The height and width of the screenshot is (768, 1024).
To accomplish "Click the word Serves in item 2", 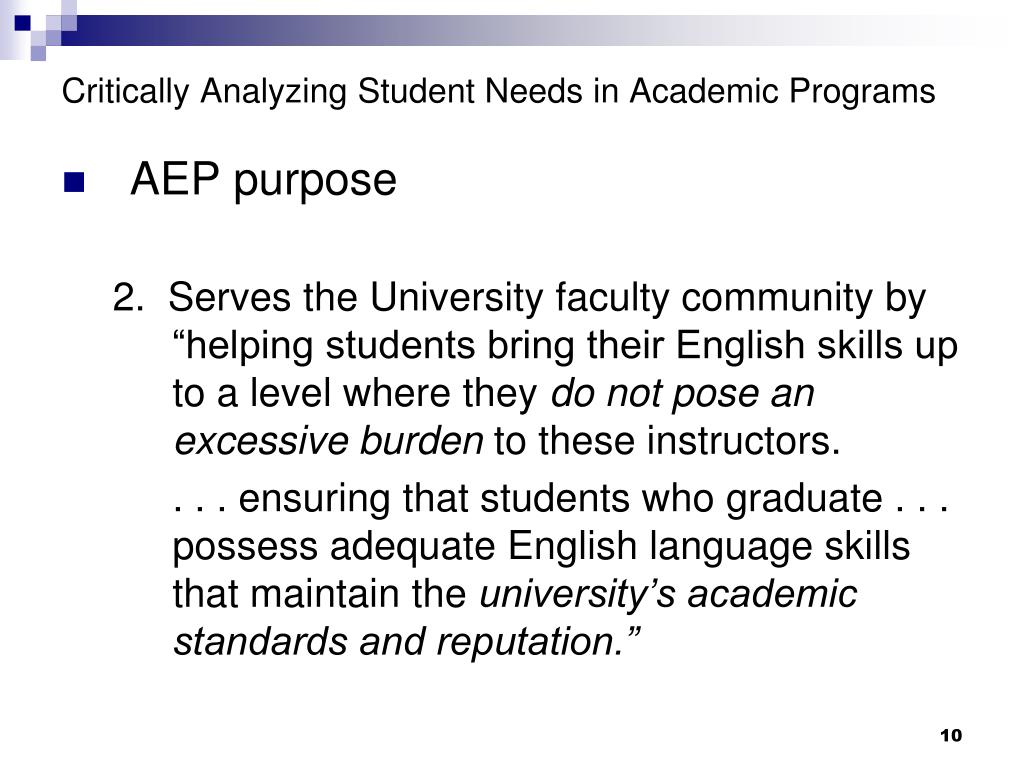I will [229, 298].
